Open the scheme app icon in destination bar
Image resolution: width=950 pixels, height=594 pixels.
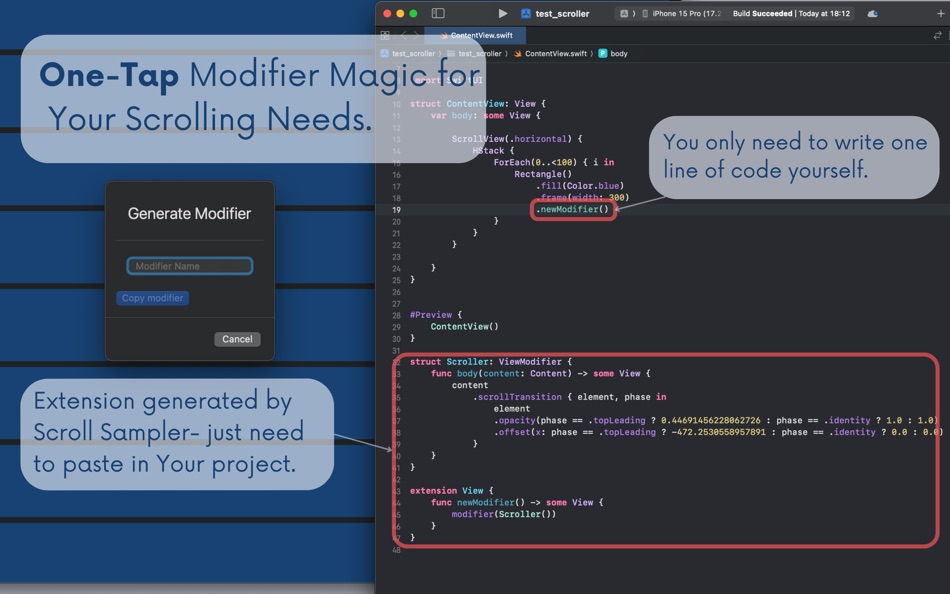624,13
